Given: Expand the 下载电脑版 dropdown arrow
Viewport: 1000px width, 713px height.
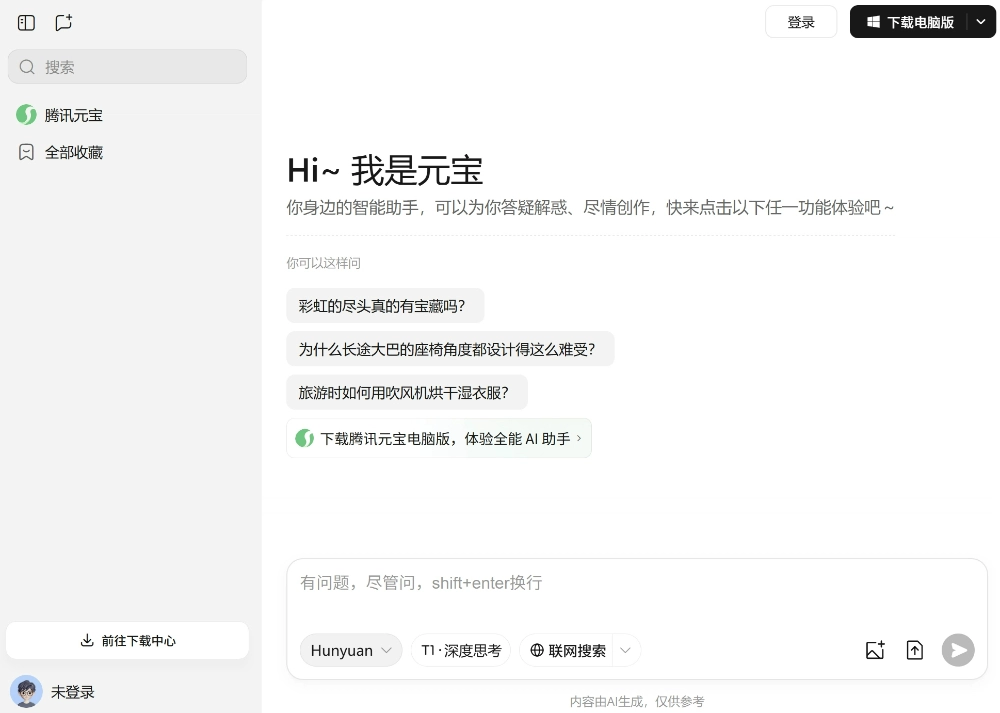Looking at the screenshot, I should pyautogui.click(x=981, y=22).
